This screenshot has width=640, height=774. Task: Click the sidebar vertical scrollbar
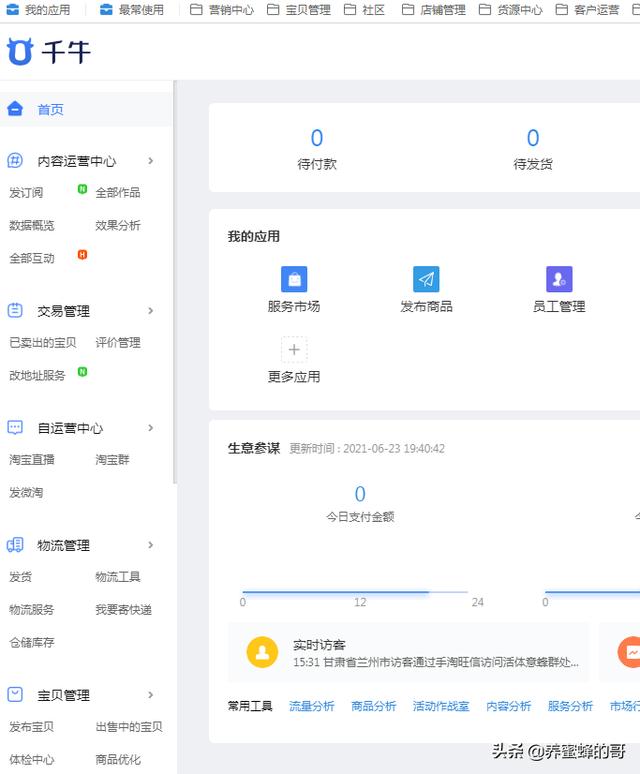[x=175, y=282]
